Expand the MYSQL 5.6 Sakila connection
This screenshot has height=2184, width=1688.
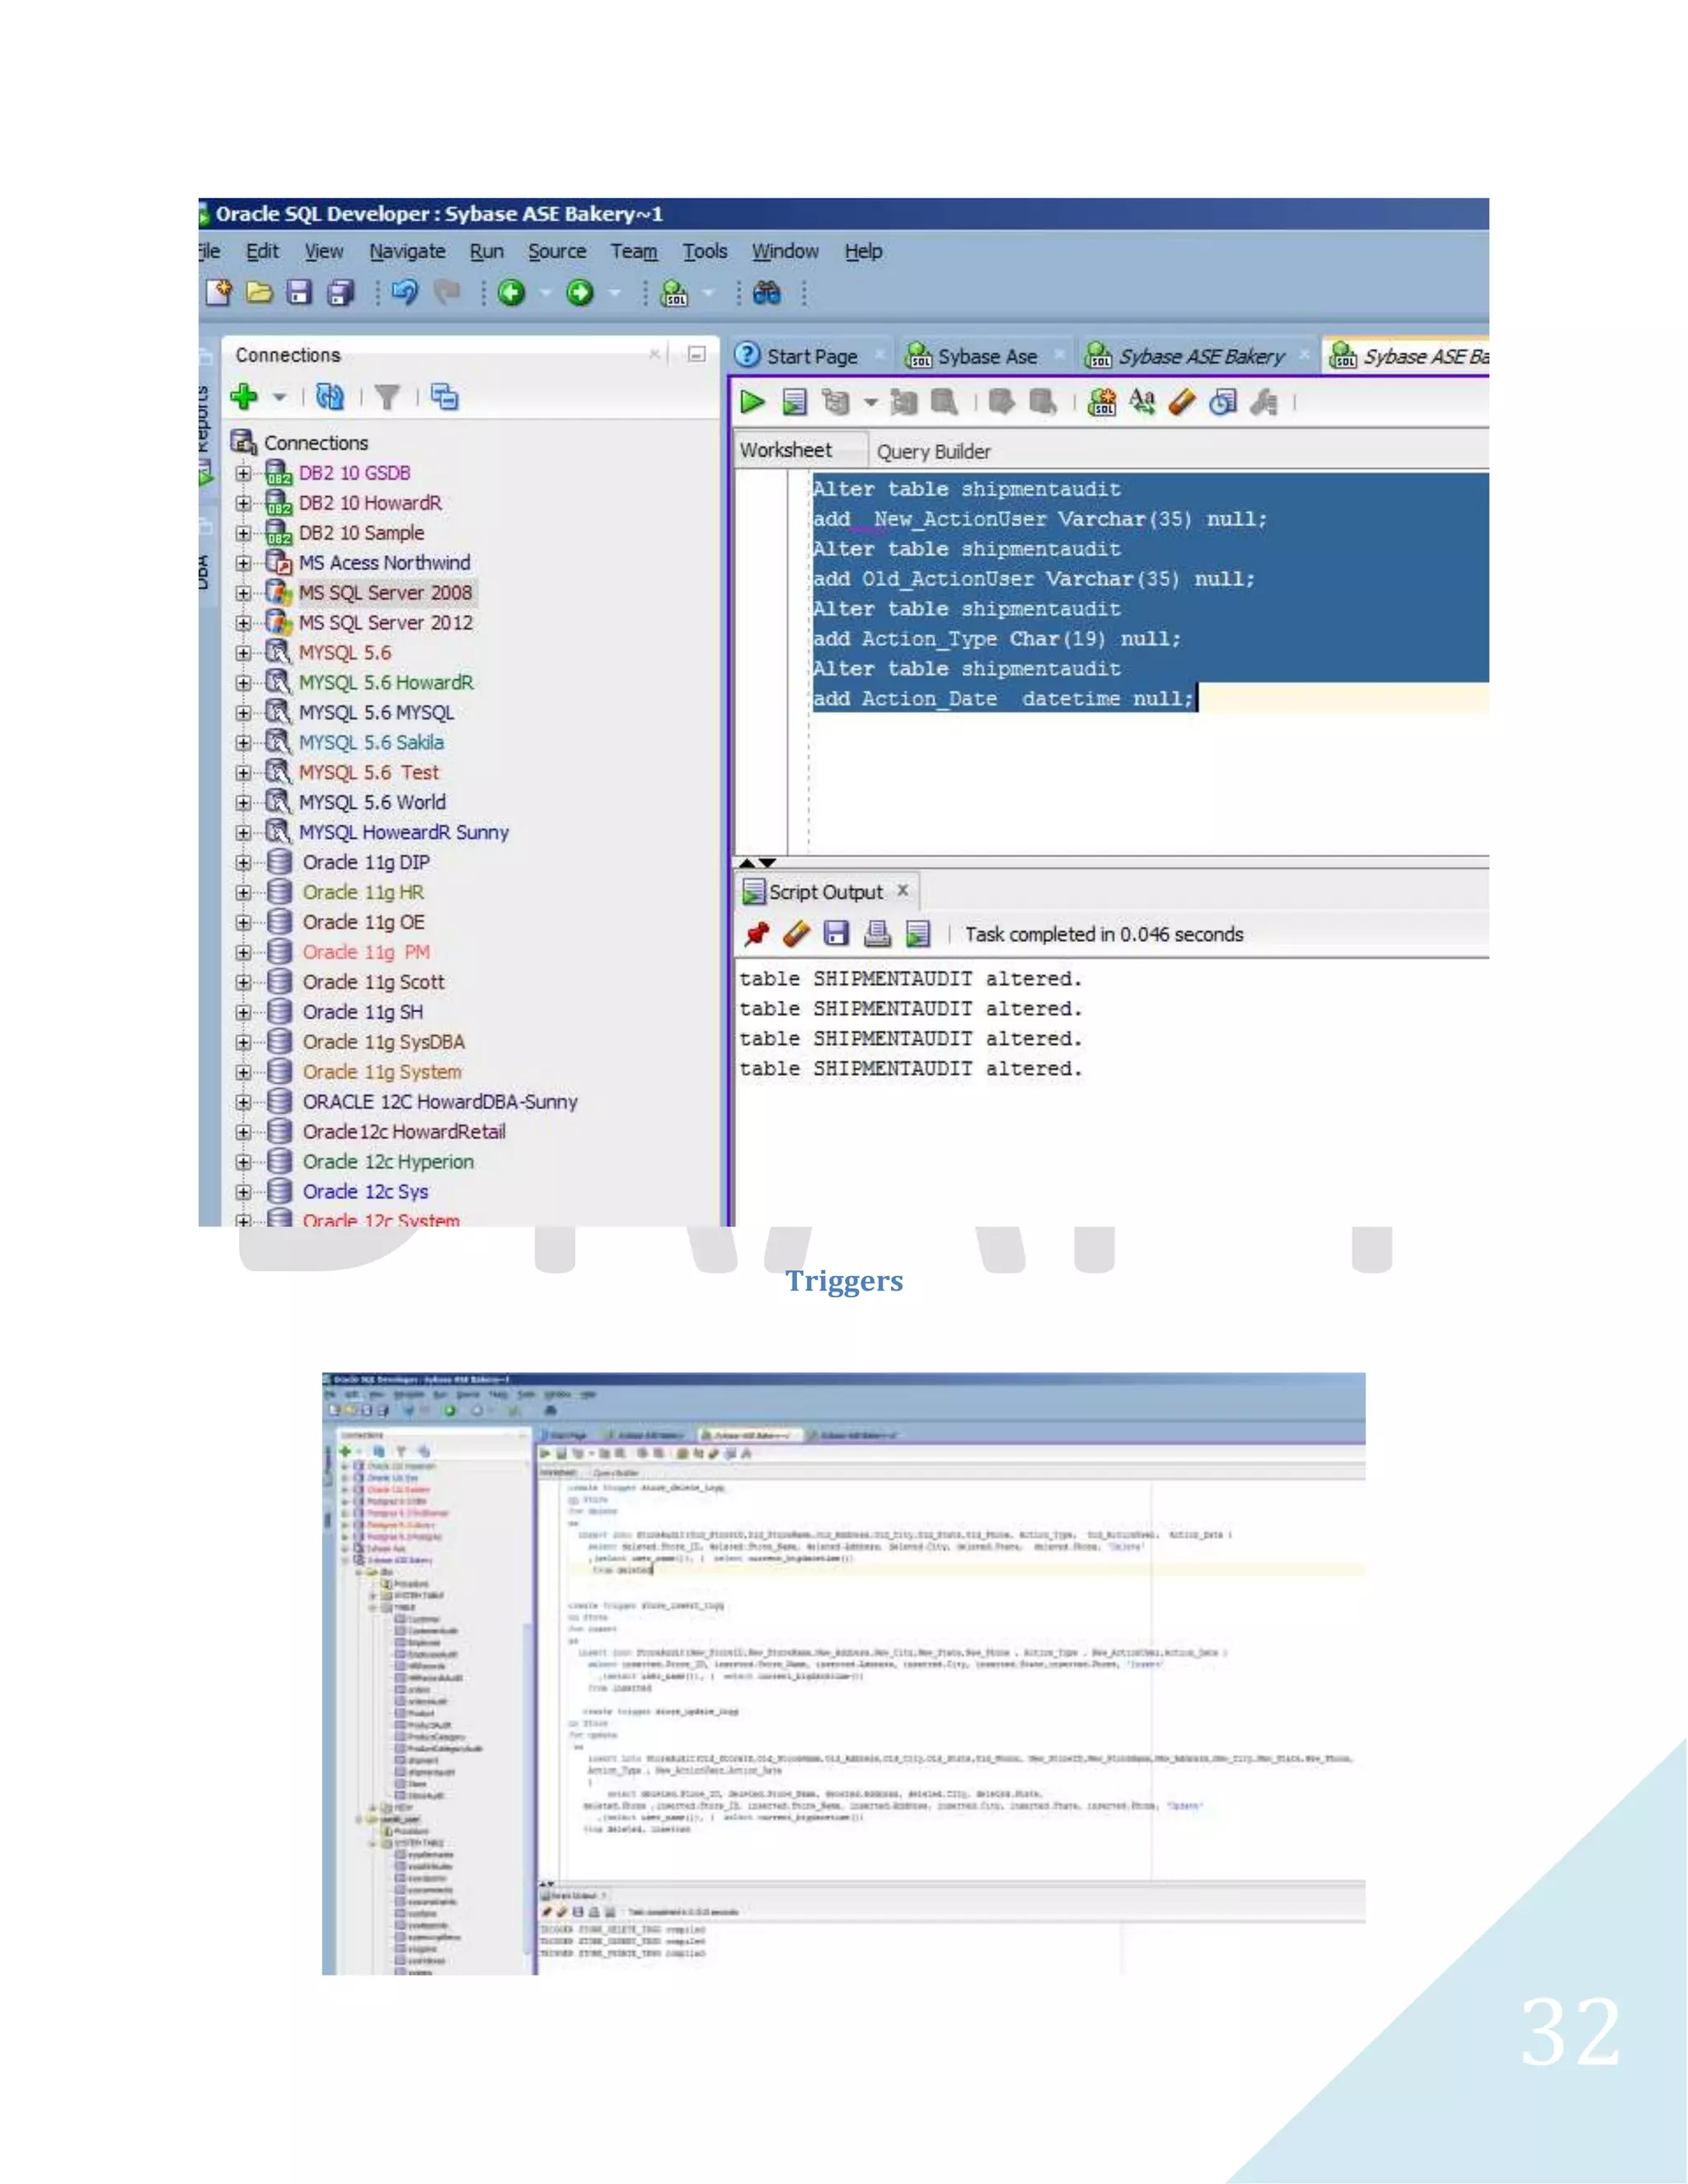coord(243,742)
